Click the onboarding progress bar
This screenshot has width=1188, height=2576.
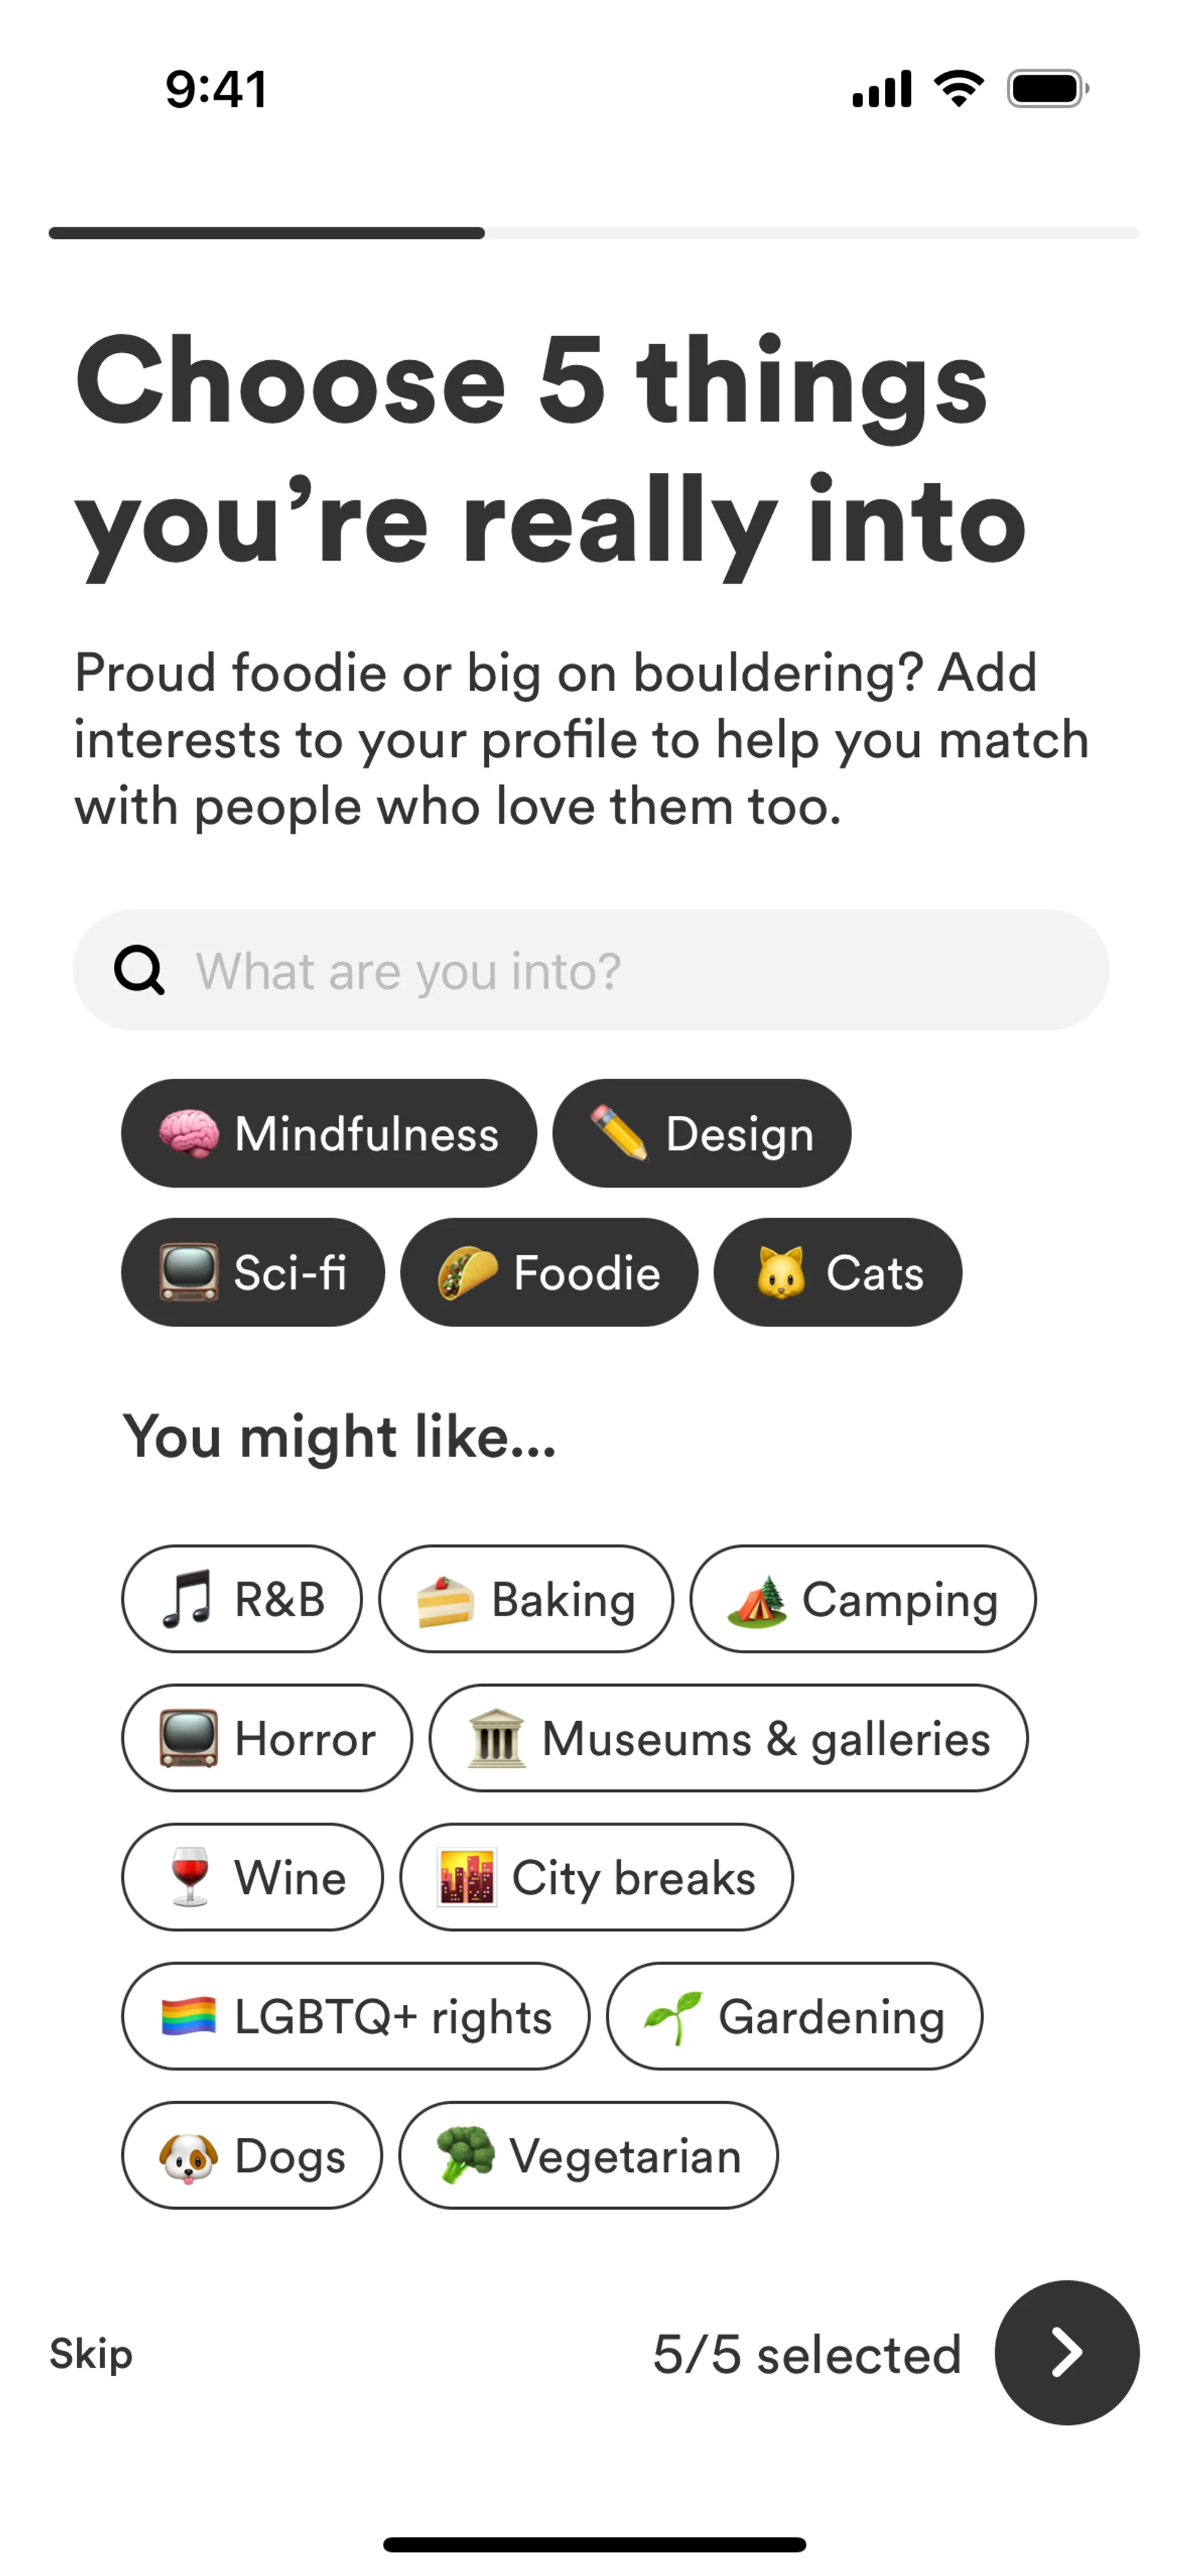[x=594, y=233]
